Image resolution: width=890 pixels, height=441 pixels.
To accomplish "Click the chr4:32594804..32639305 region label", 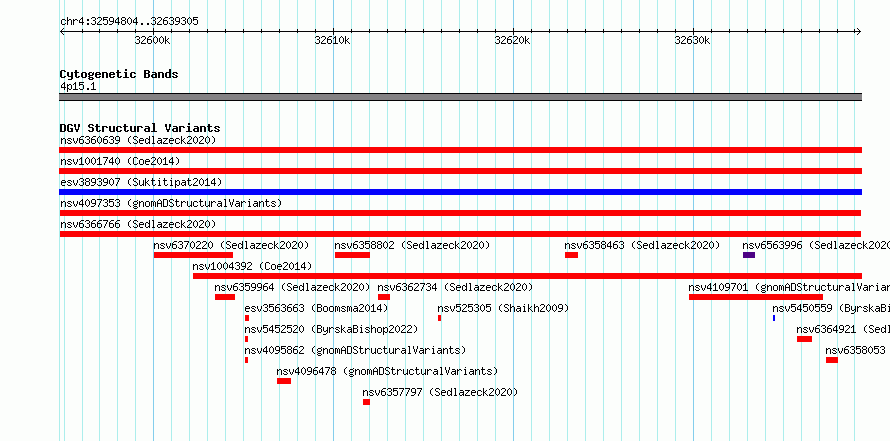I will coord(129,22).
